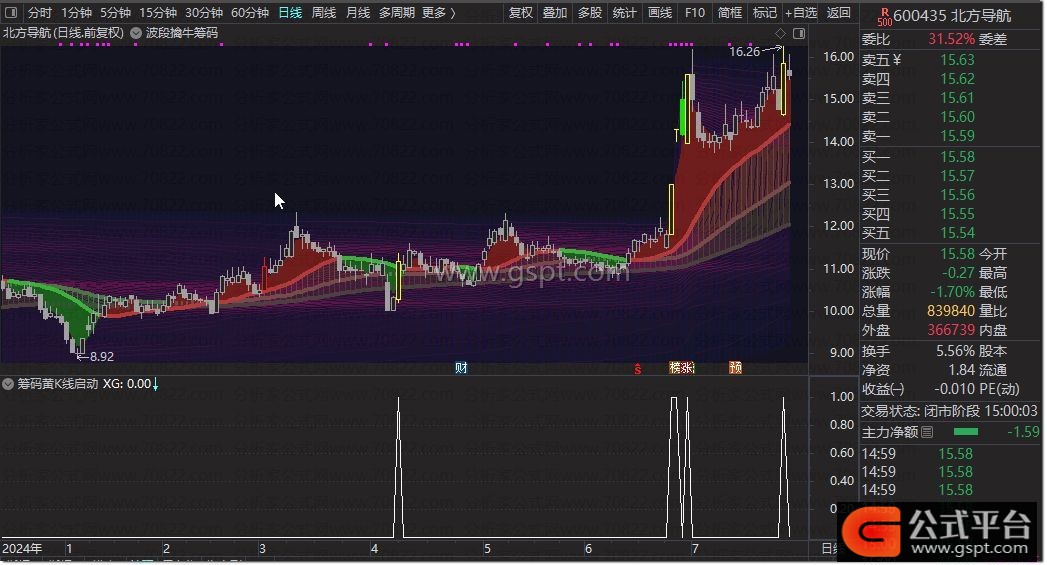Click the 外盘 366739 value

click(x=951, y=330)
